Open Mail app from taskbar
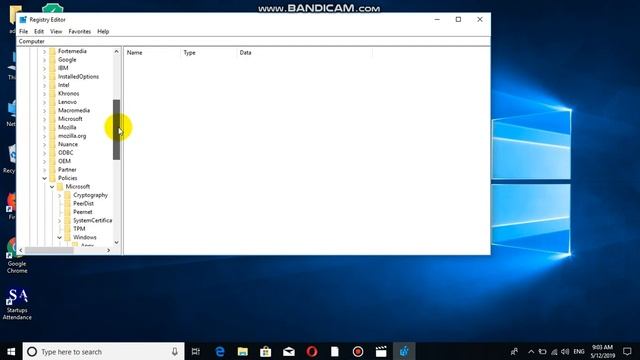 [289, 351]
